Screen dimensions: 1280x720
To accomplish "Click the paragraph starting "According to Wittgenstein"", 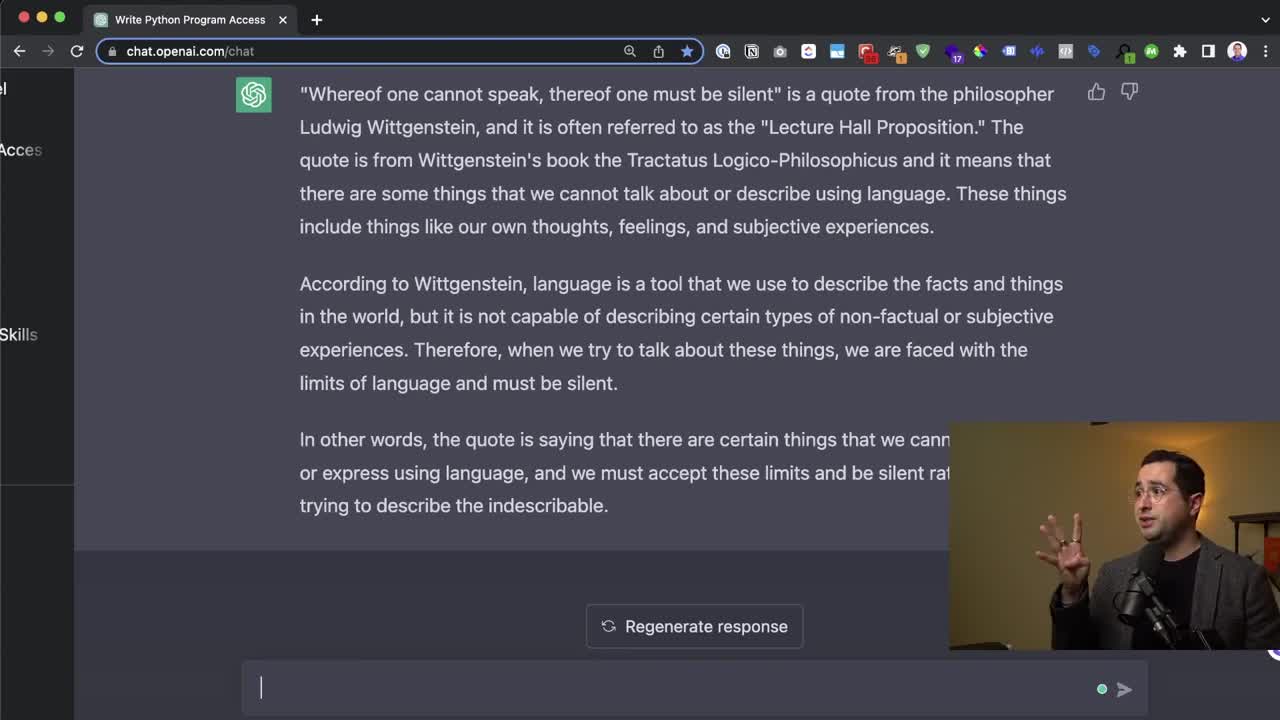I will click(681, 333).
